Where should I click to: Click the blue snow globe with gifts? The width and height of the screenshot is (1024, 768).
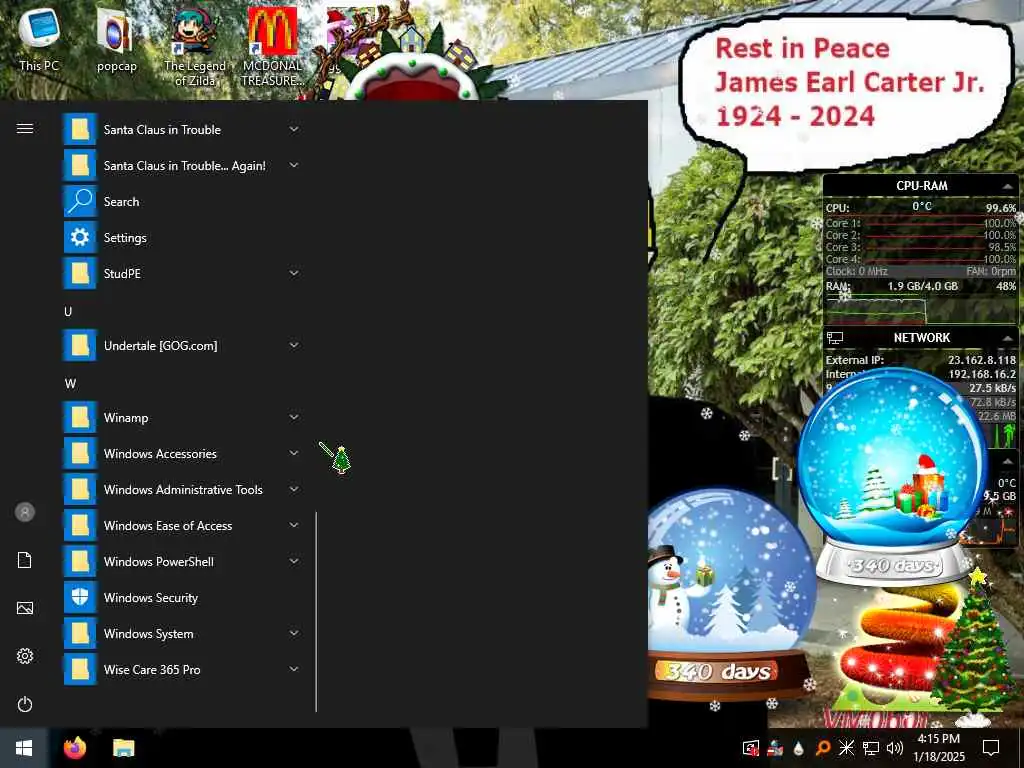(x=892, y=475)
